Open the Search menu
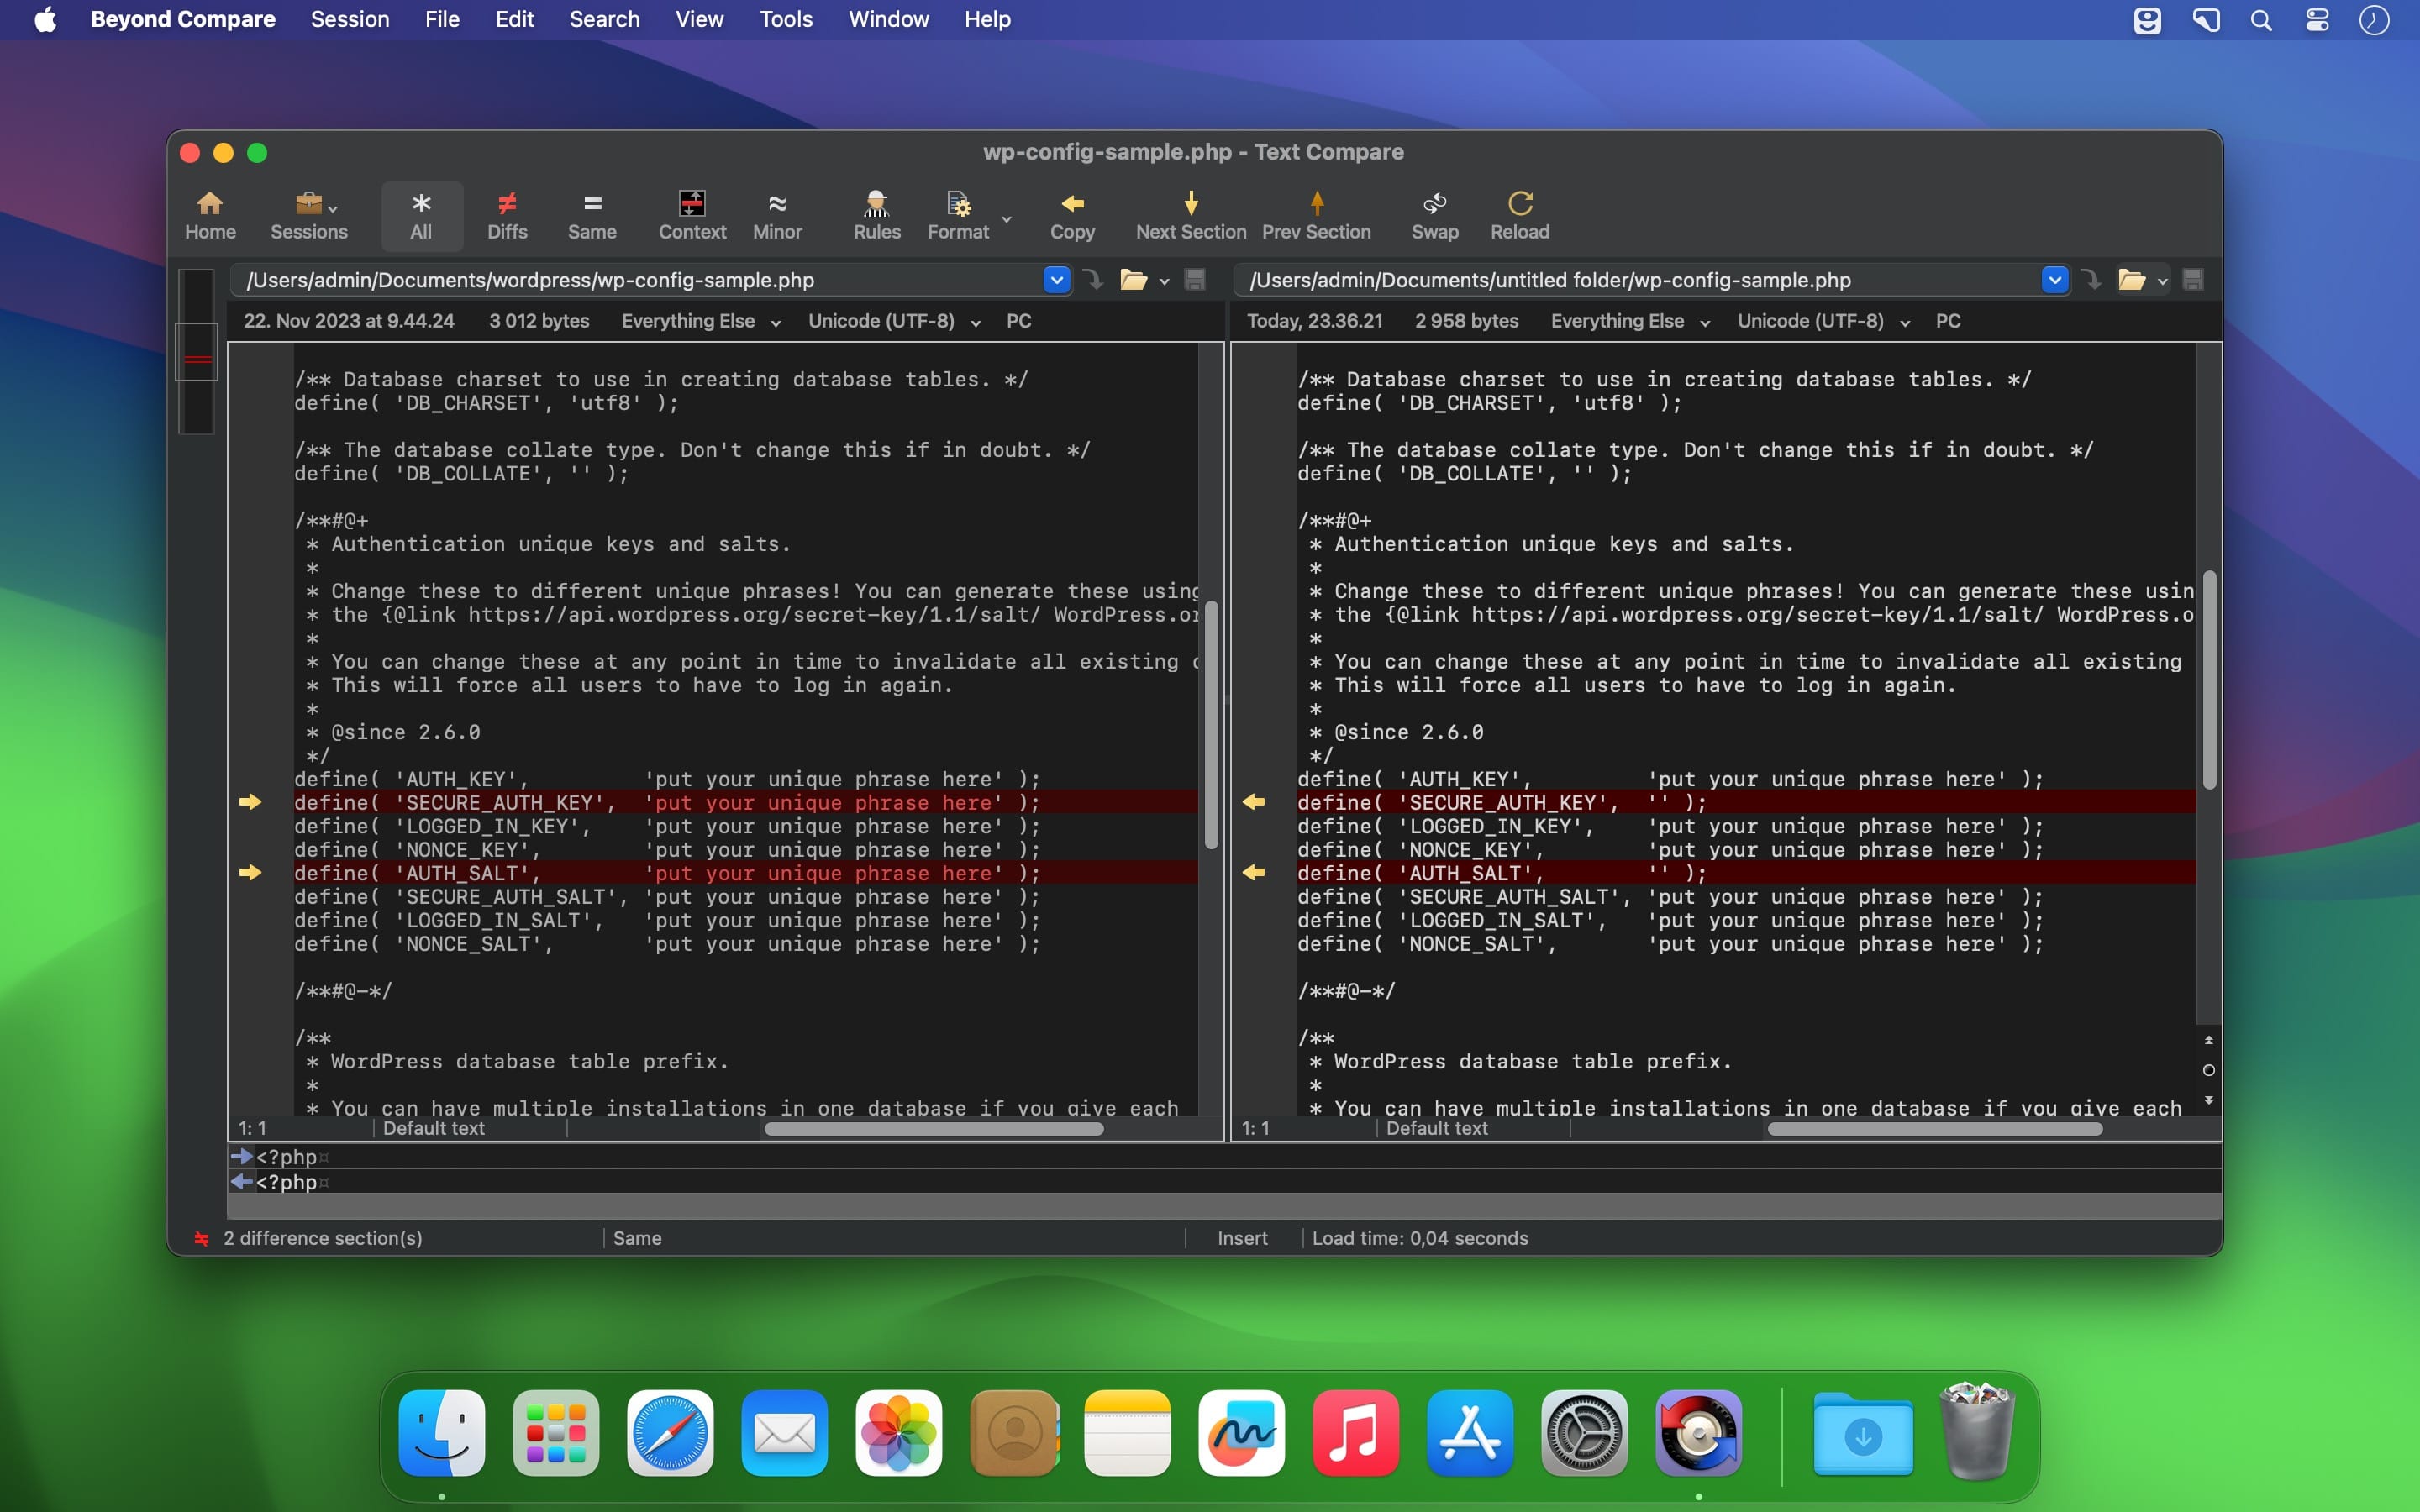This screenshot has height=1512, width=2420. pyautogui.click(x=604, y=19)
